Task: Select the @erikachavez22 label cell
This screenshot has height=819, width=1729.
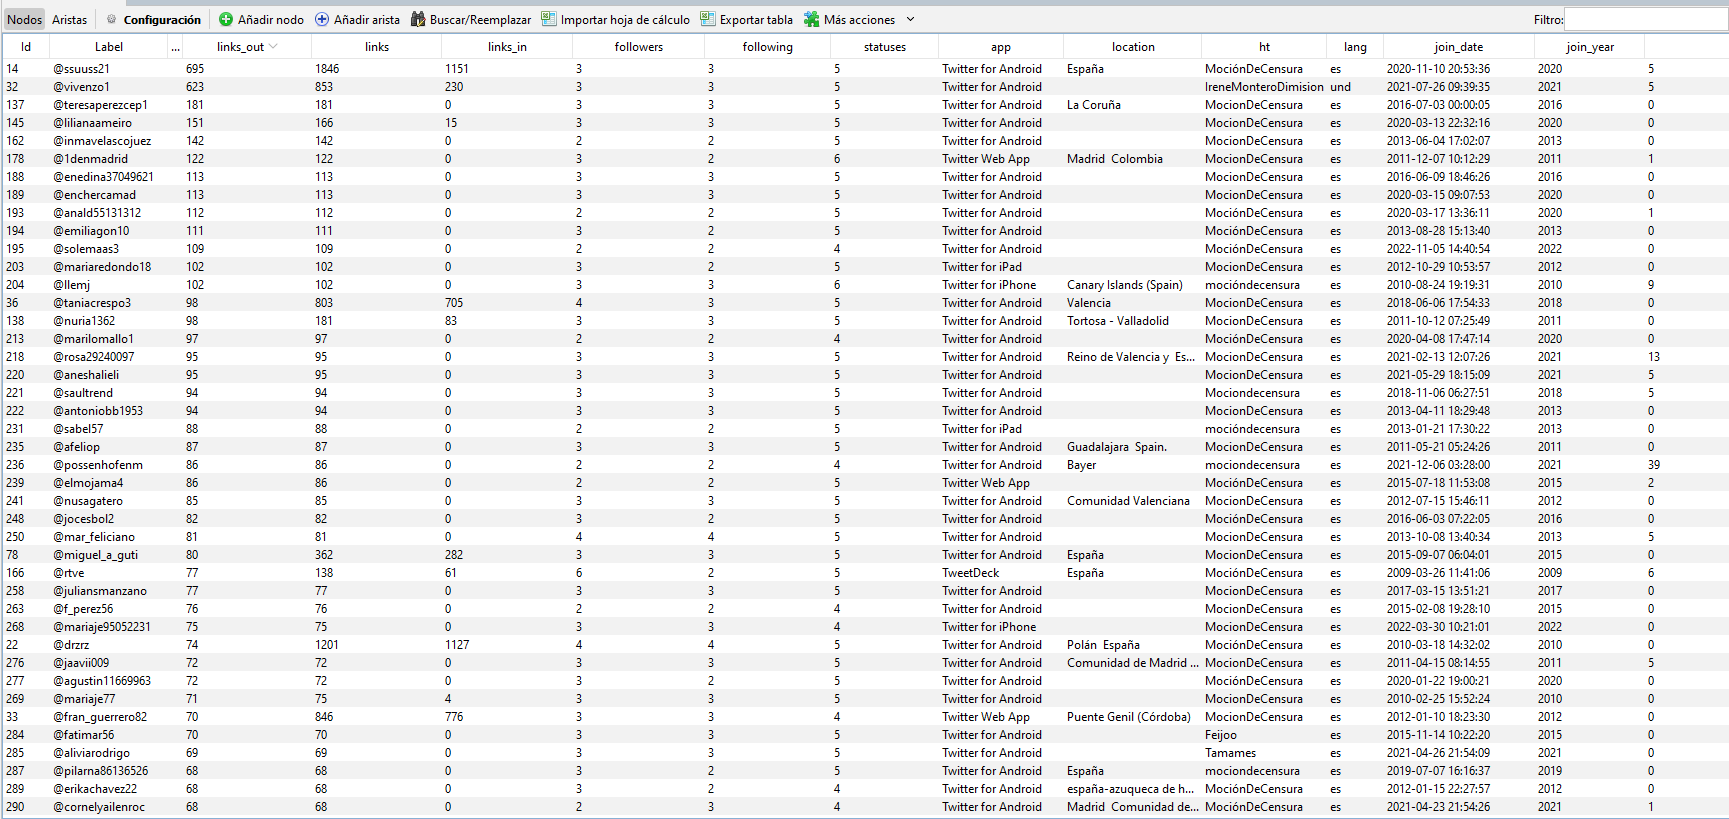Action: (94, 789)
